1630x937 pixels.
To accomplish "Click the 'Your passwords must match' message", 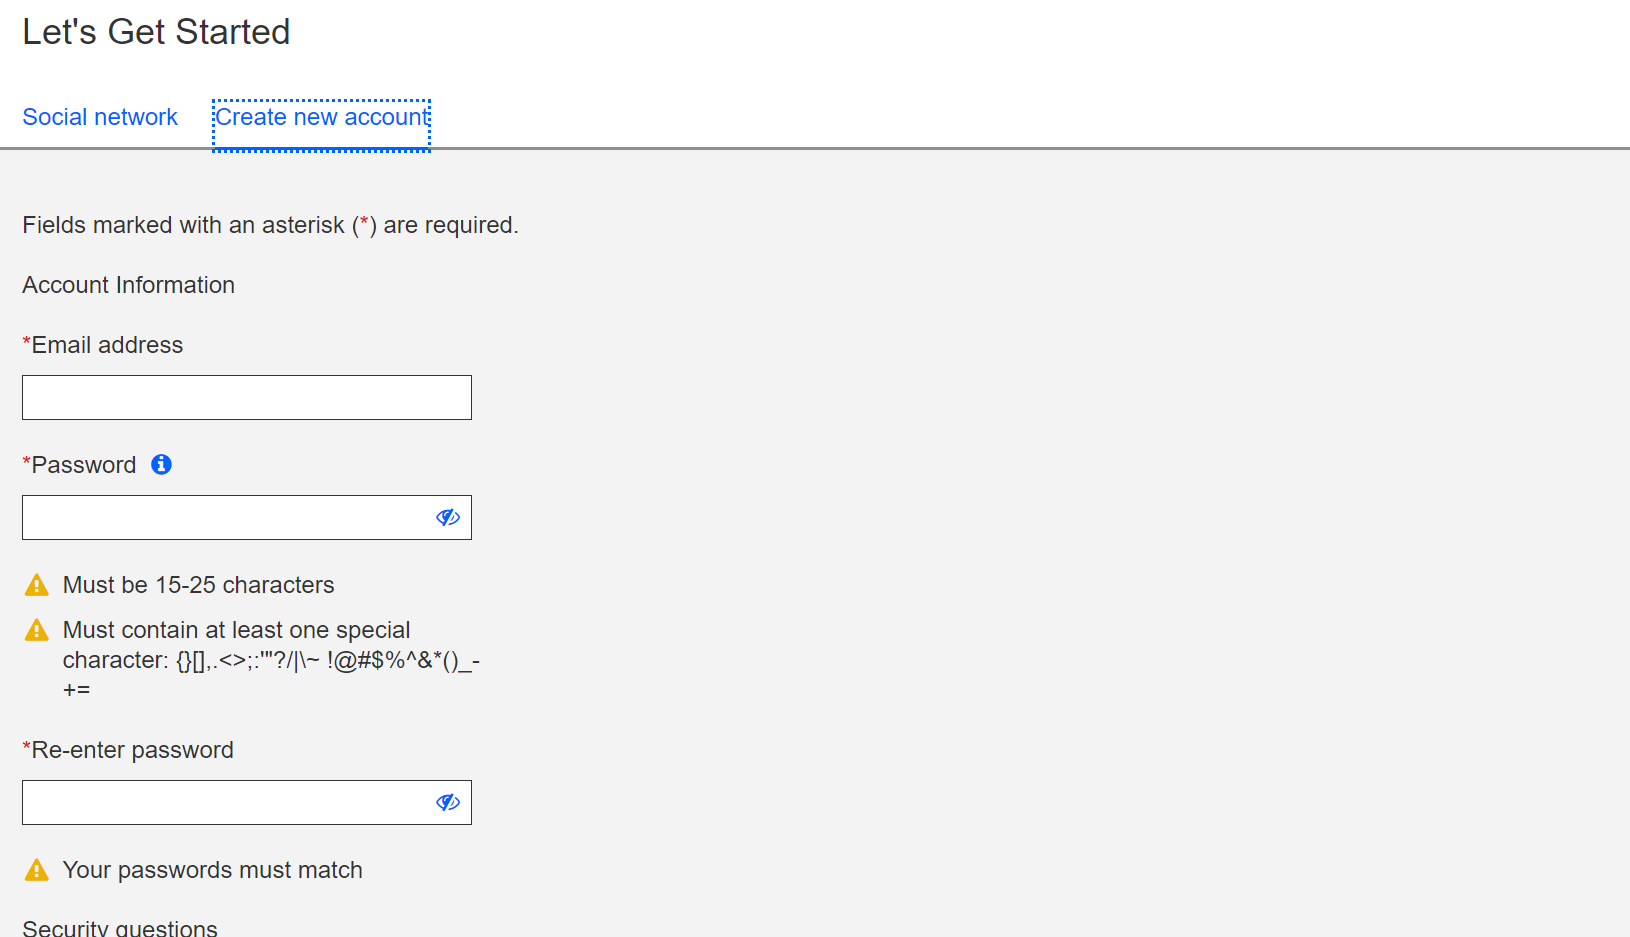I will click(212, 870).
